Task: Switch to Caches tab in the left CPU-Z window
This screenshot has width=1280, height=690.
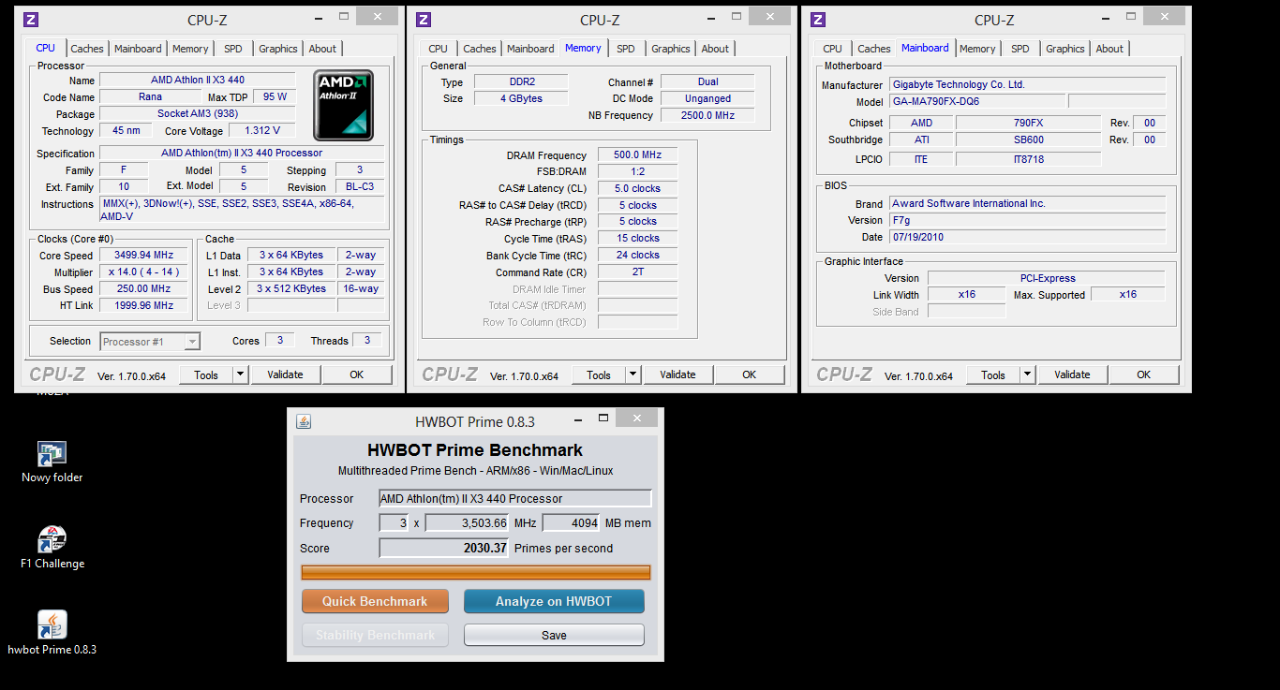Action: [x=87, y=48]
